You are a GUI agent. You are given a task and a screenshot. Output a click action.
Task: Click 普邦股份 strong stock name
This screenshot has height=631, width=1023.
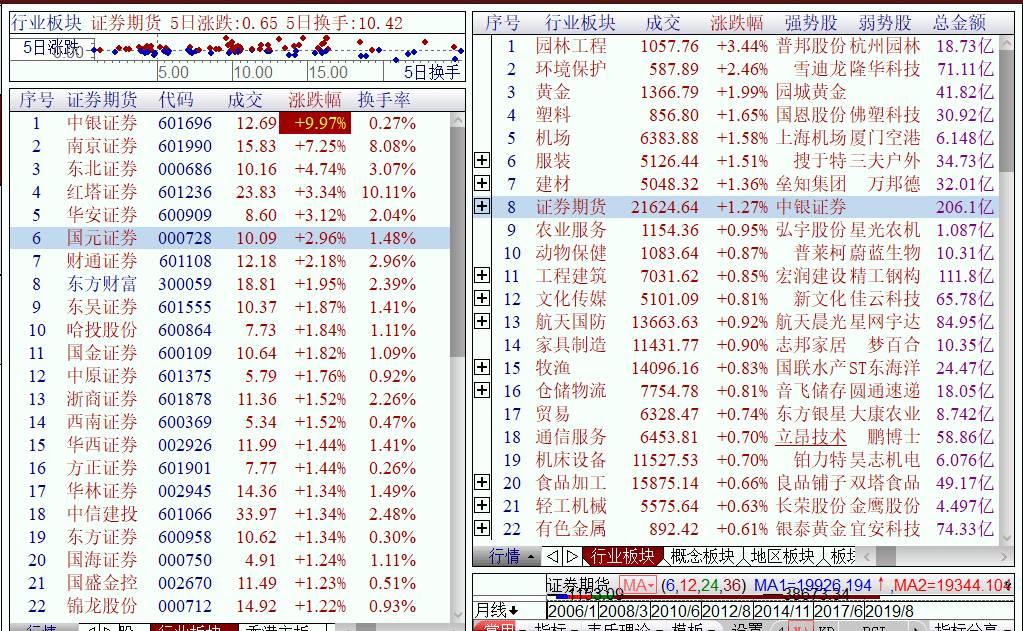point(811,46)
